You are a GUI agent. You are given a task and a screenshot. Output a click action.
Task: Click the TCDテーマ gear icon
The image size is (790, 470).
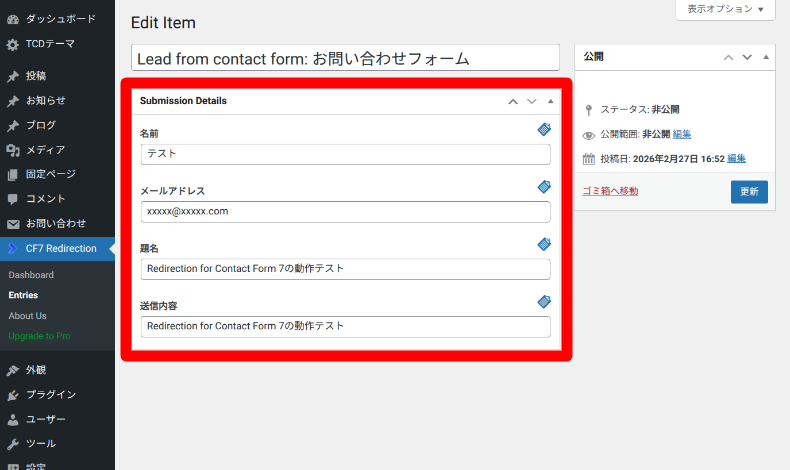click(x=13, y=45)
